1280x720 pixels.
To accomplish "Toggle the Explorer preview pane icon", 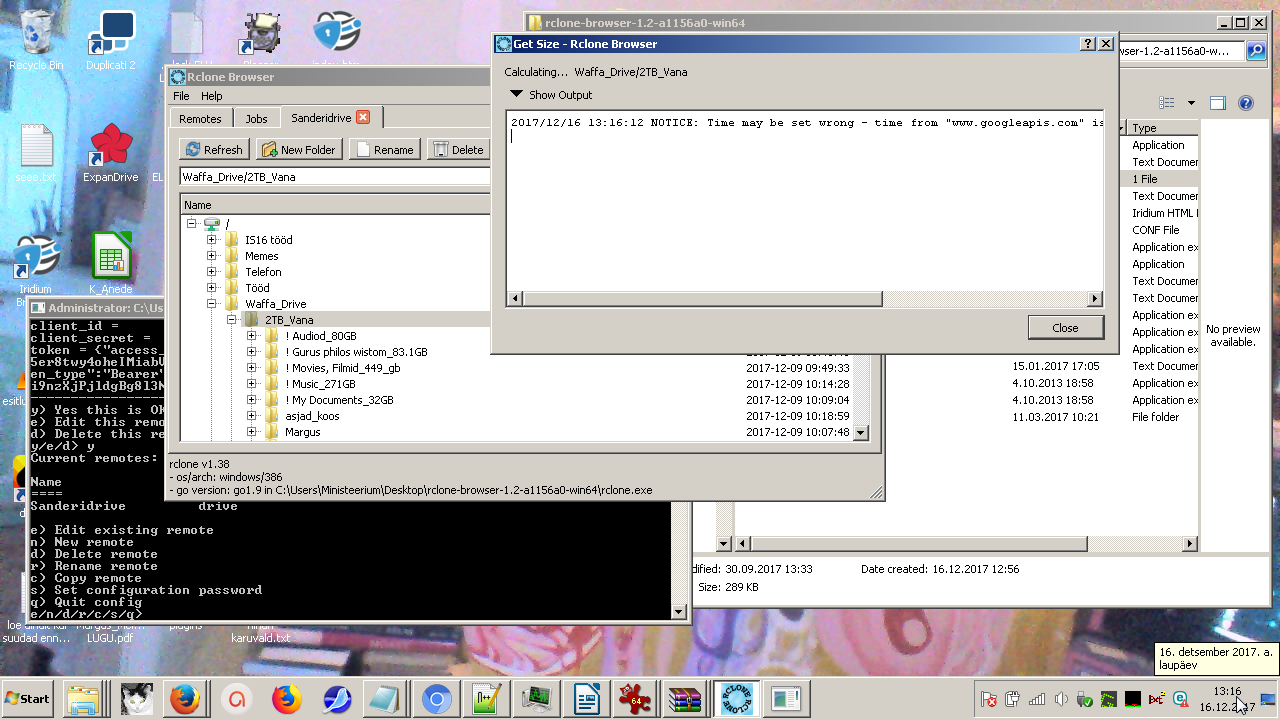I will click(1217, 103).
